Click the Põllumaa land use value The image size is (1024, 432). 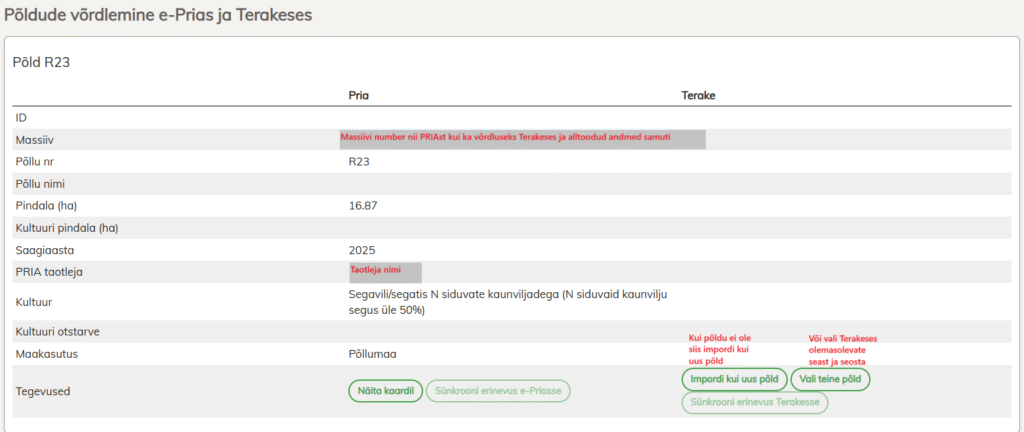point(375,354)
